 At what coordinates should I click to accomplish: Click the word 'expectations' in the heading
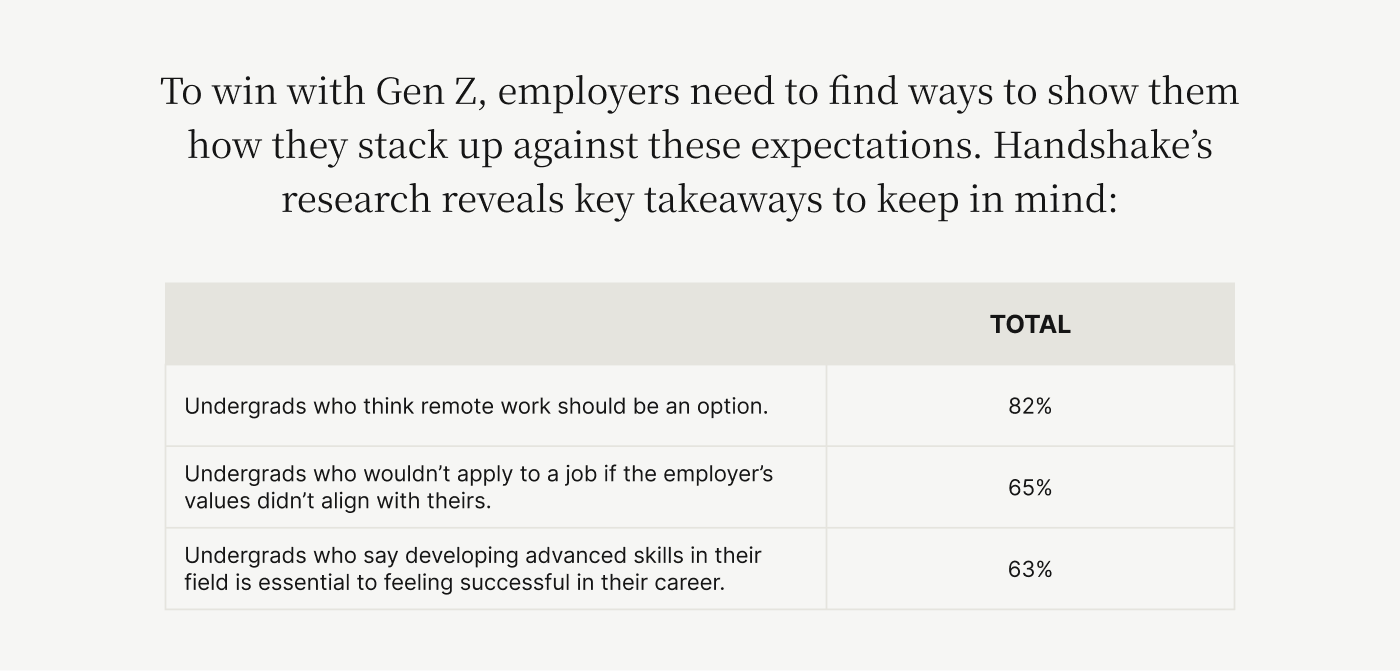tap(866, 147)
